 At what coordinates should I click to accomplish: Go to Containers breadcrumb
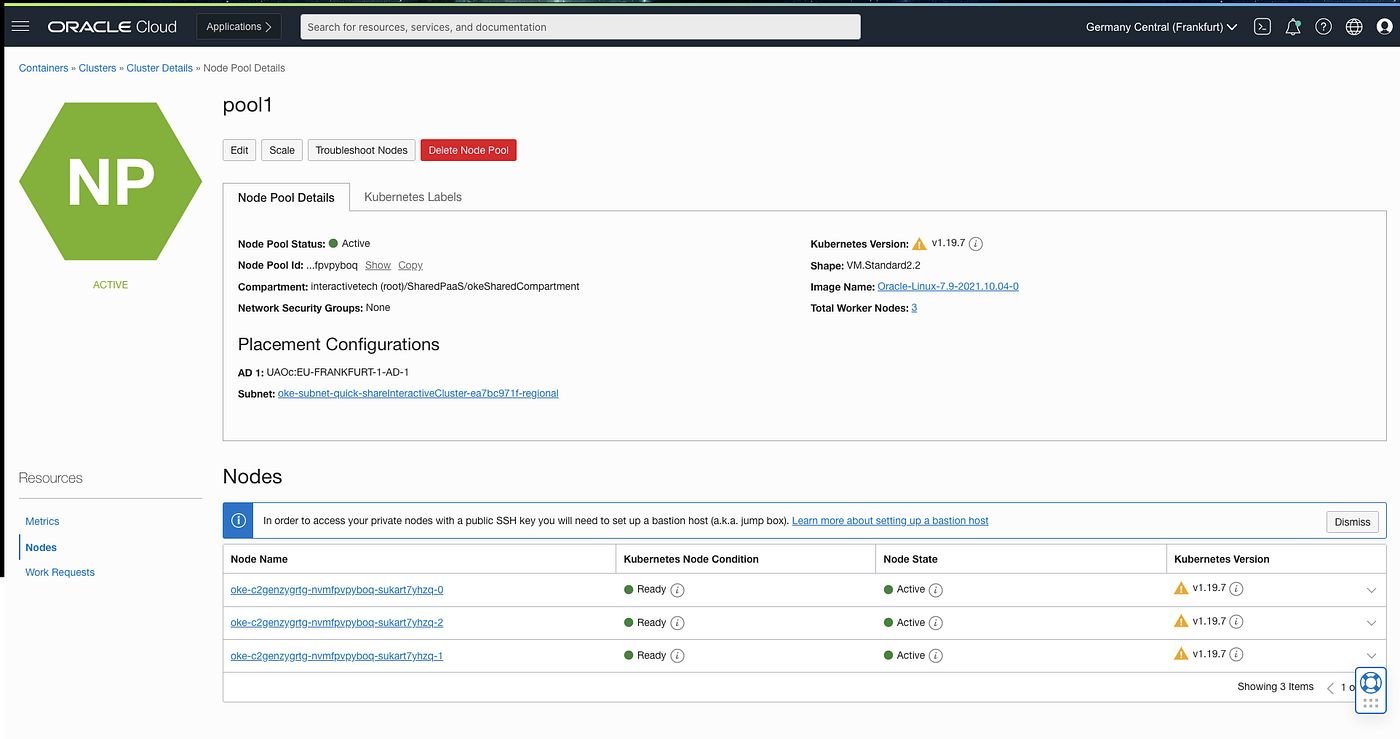pos(43,68)
